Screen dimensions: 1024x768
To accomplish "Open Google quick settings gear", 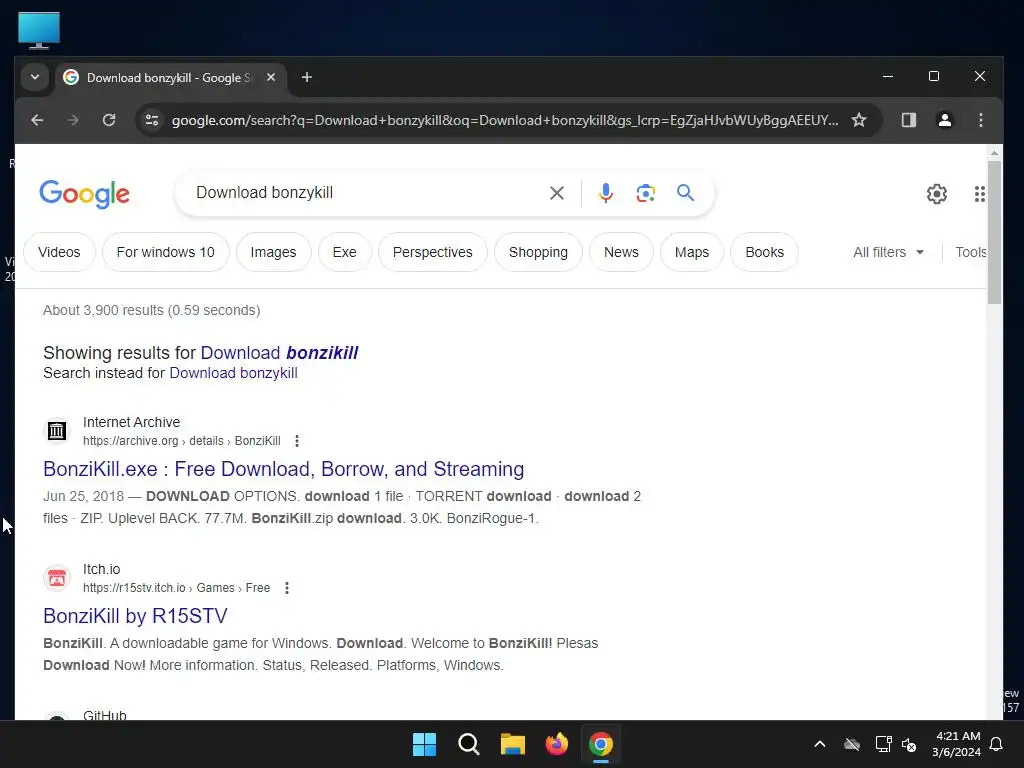I will (x=936, y=194).
